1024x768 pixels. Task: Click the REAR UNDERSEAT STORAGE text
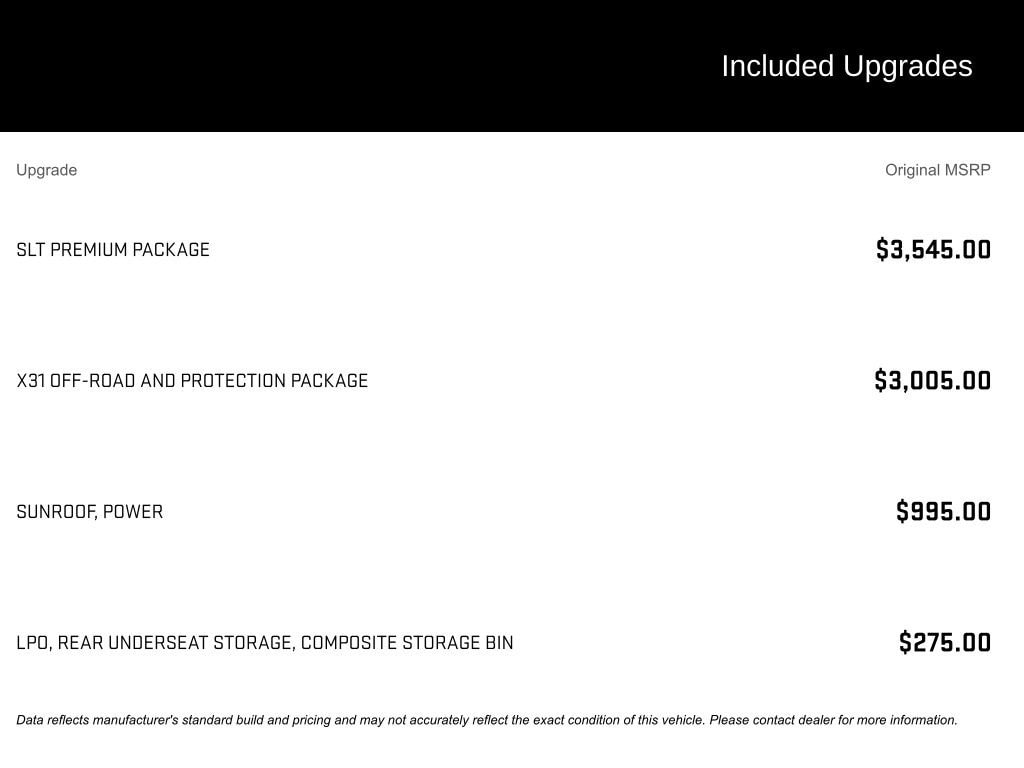point(175,643)
